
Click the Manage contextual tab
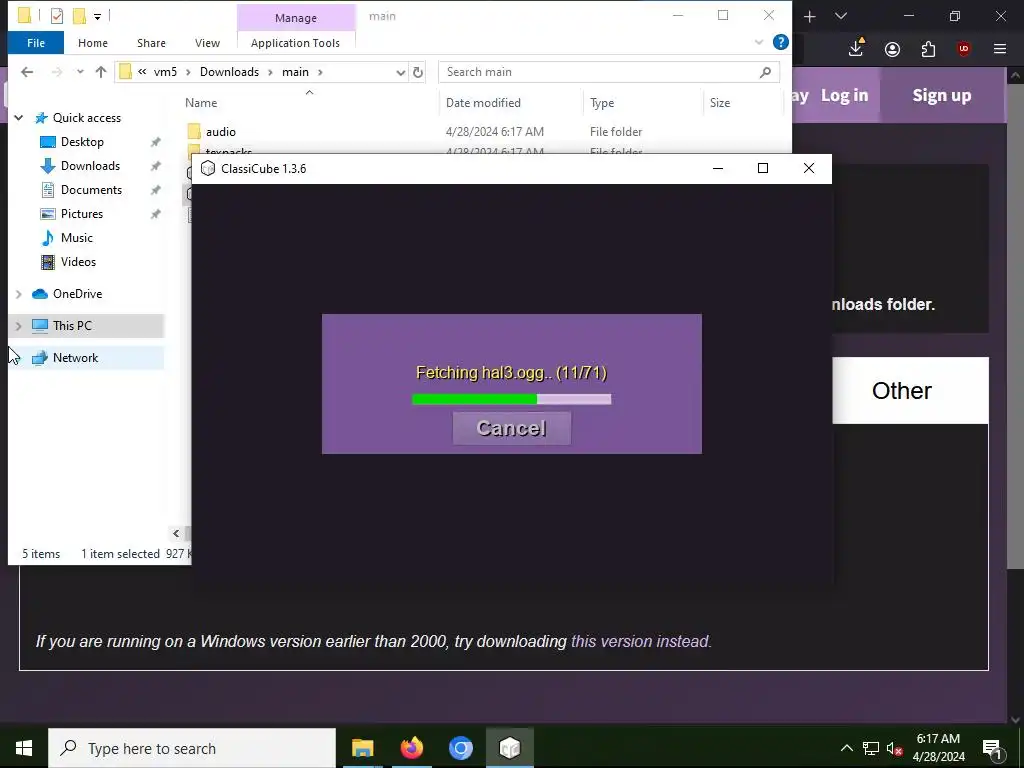[296, 18]
